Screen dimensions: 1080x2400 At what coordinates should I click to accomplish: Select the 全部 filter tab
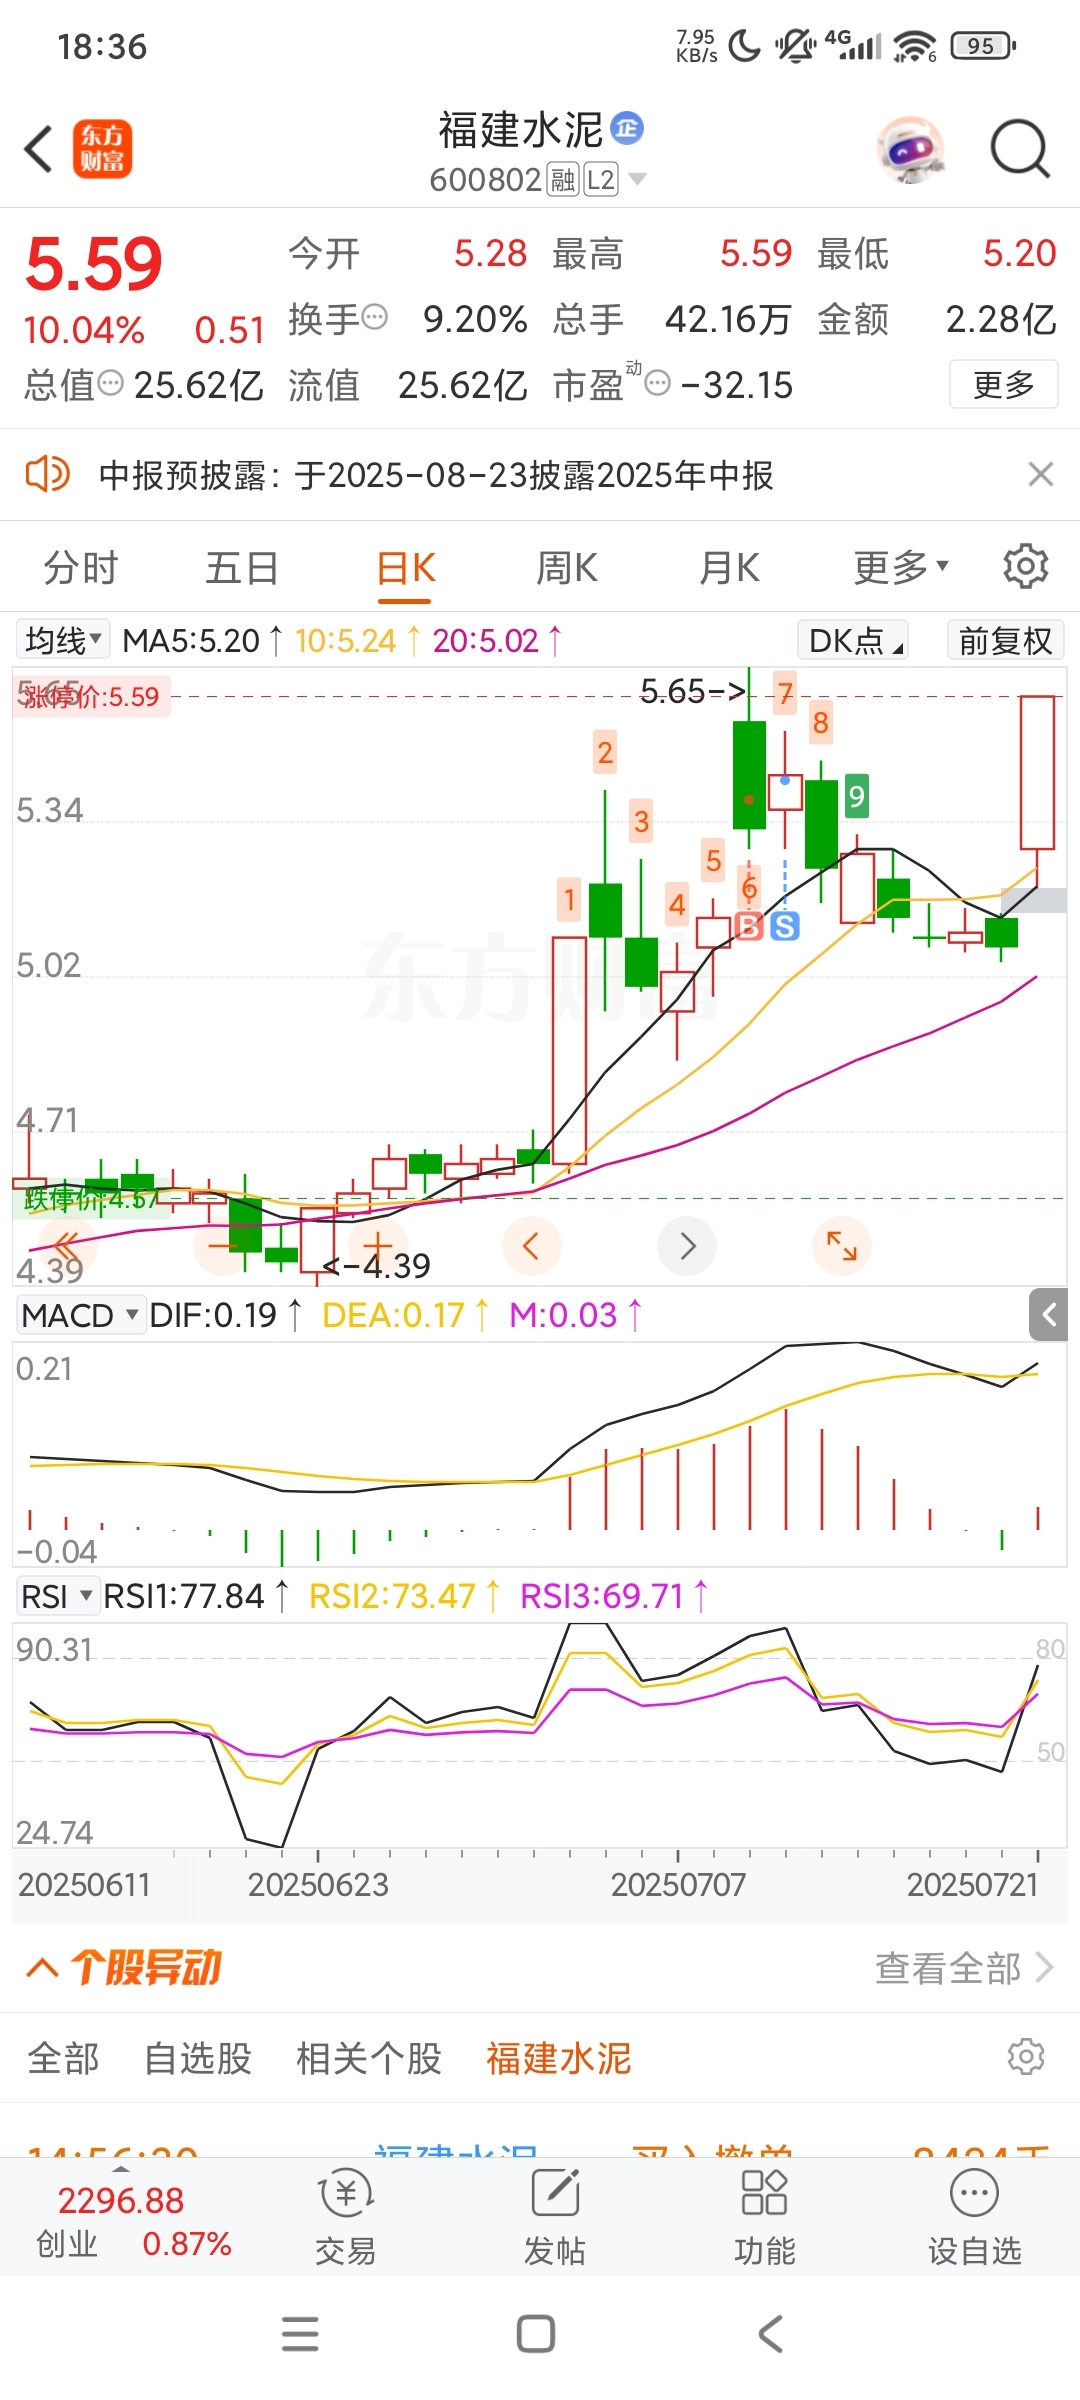(63, 2059)
